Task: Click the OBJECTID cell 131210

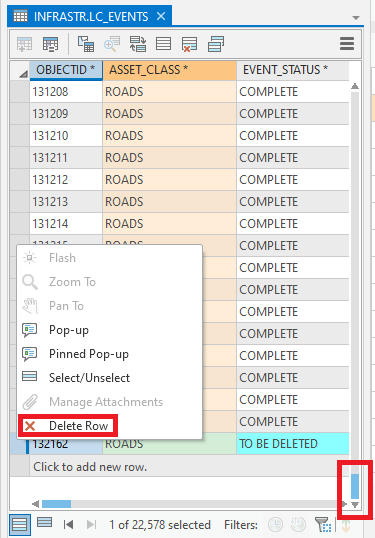Action: pos(66,136)
